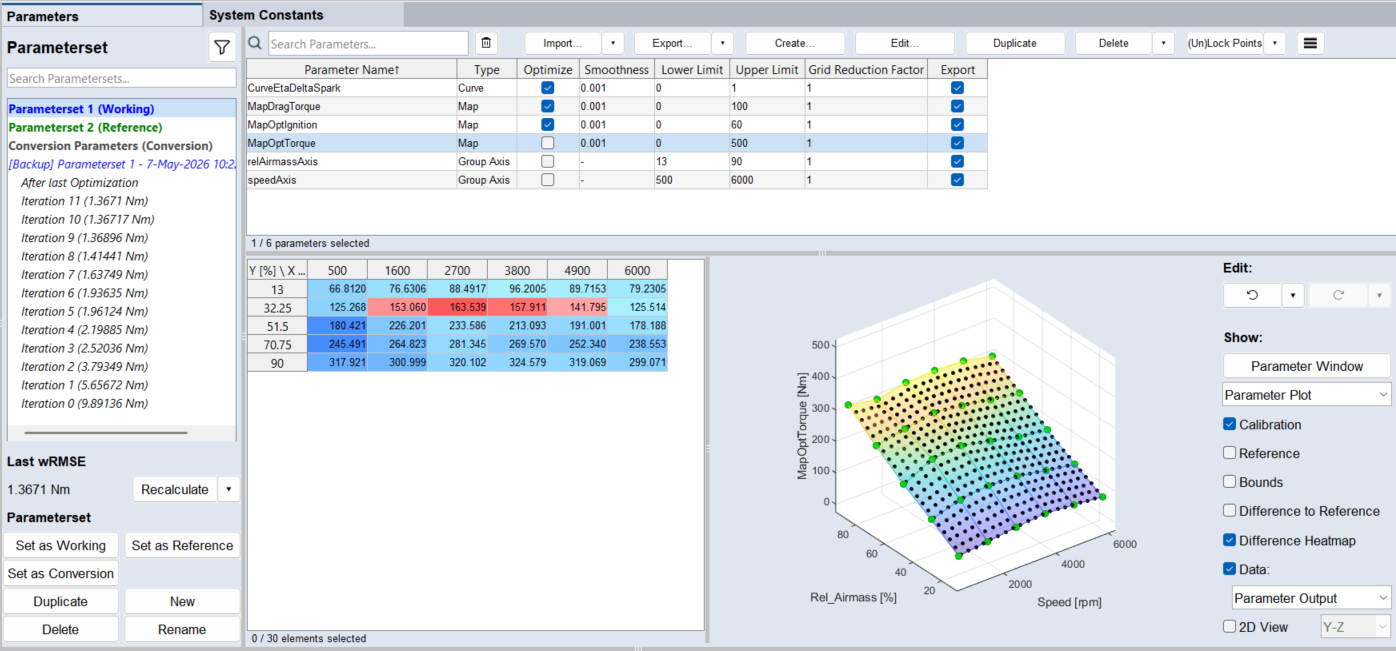
Task: Expand the undo history dropdown arrow
Action: [x=1292, y=295]
